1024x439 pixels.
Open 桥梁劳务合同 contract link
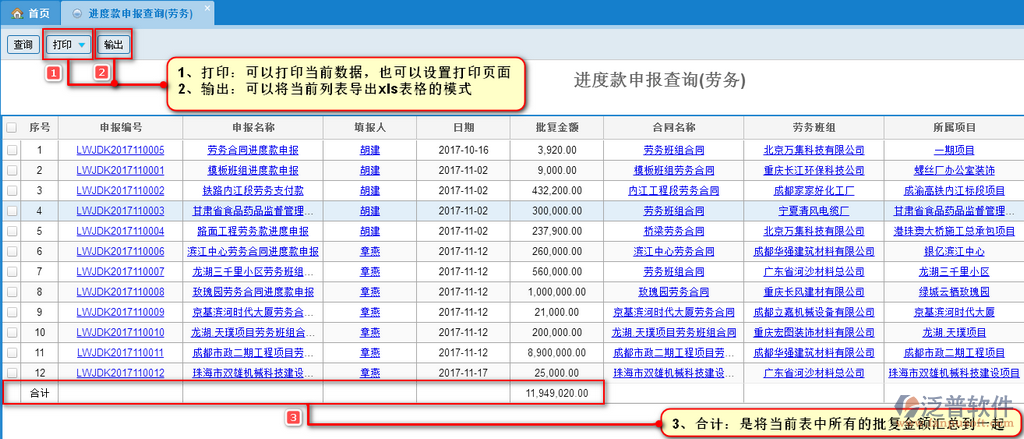[x=674, y=231]
